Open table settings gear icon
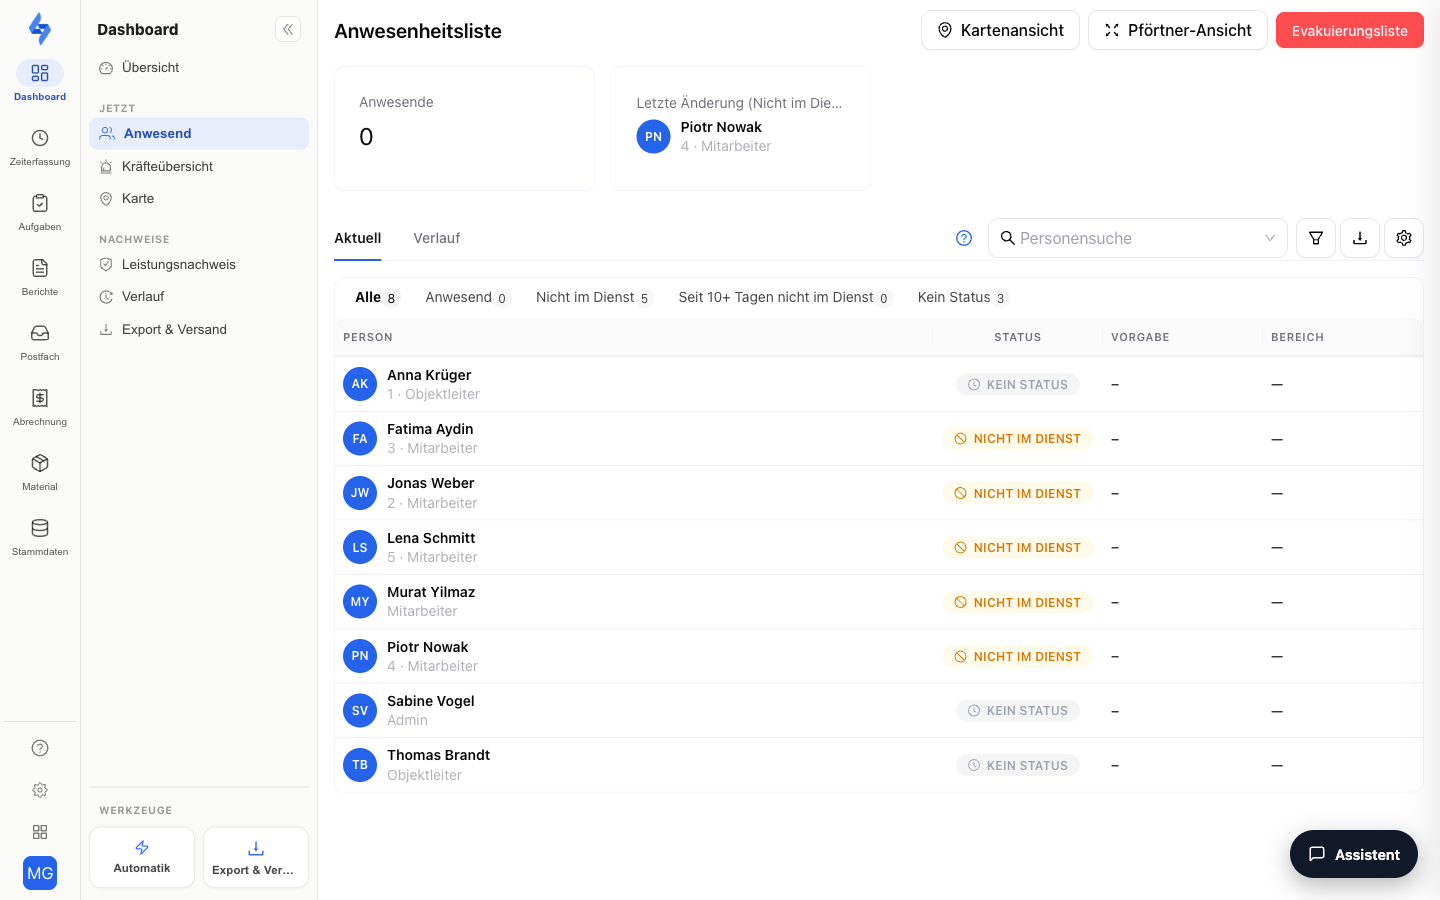 [x=1404, y=238]
